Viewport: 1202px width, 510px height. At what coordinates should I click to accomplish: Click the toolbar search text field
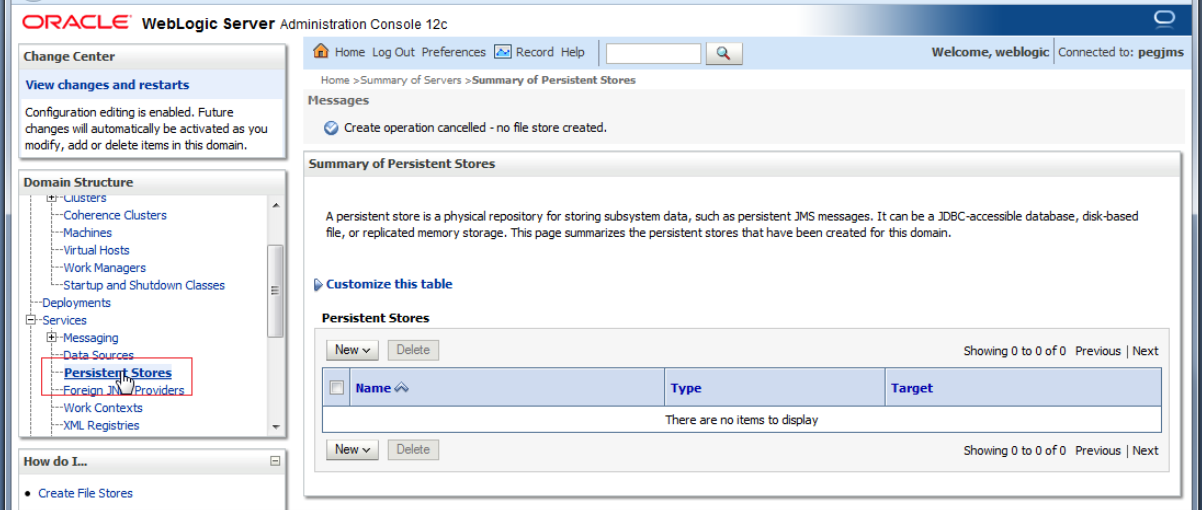point(653,53)
